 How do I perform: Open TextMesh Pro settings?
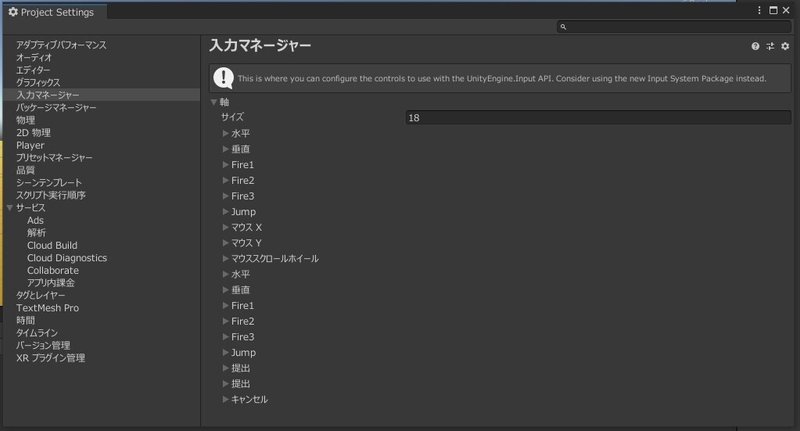[x=47, y=308]
